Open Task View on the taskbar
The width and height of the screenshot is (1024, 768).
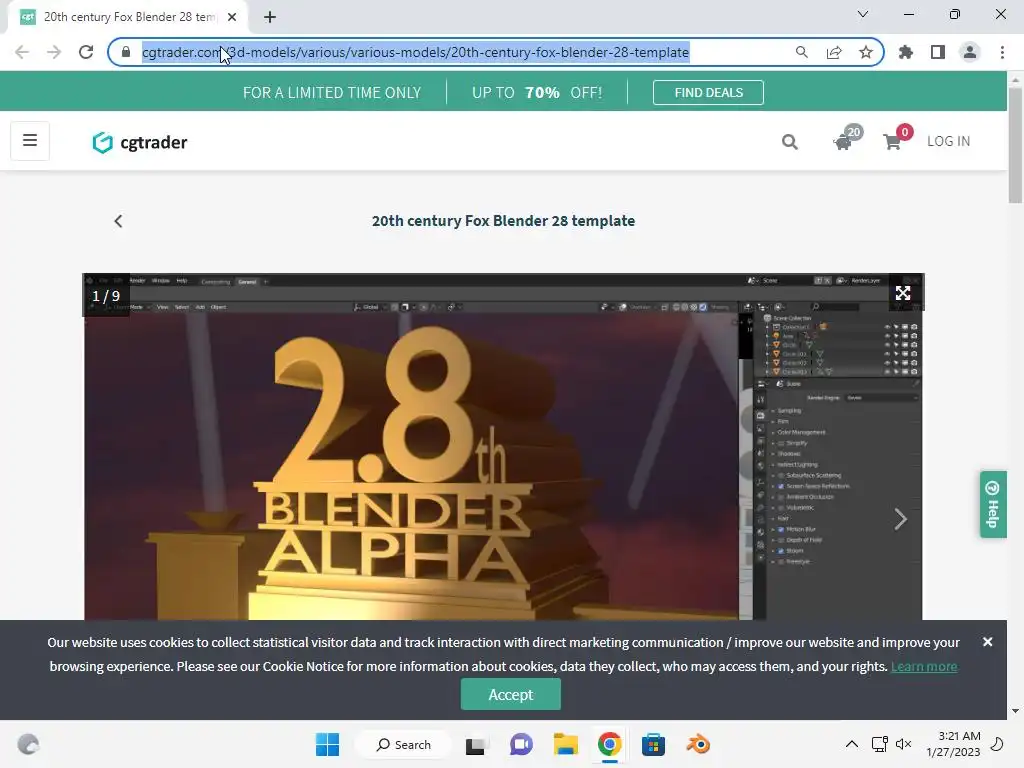[x=475, y=744]
